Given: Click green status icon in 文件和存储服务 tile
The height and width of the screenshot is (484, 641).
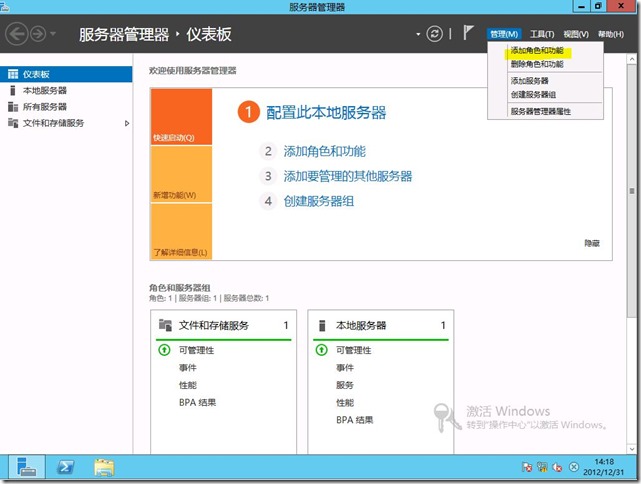Looking at the screenshot, I should (164, 350).
